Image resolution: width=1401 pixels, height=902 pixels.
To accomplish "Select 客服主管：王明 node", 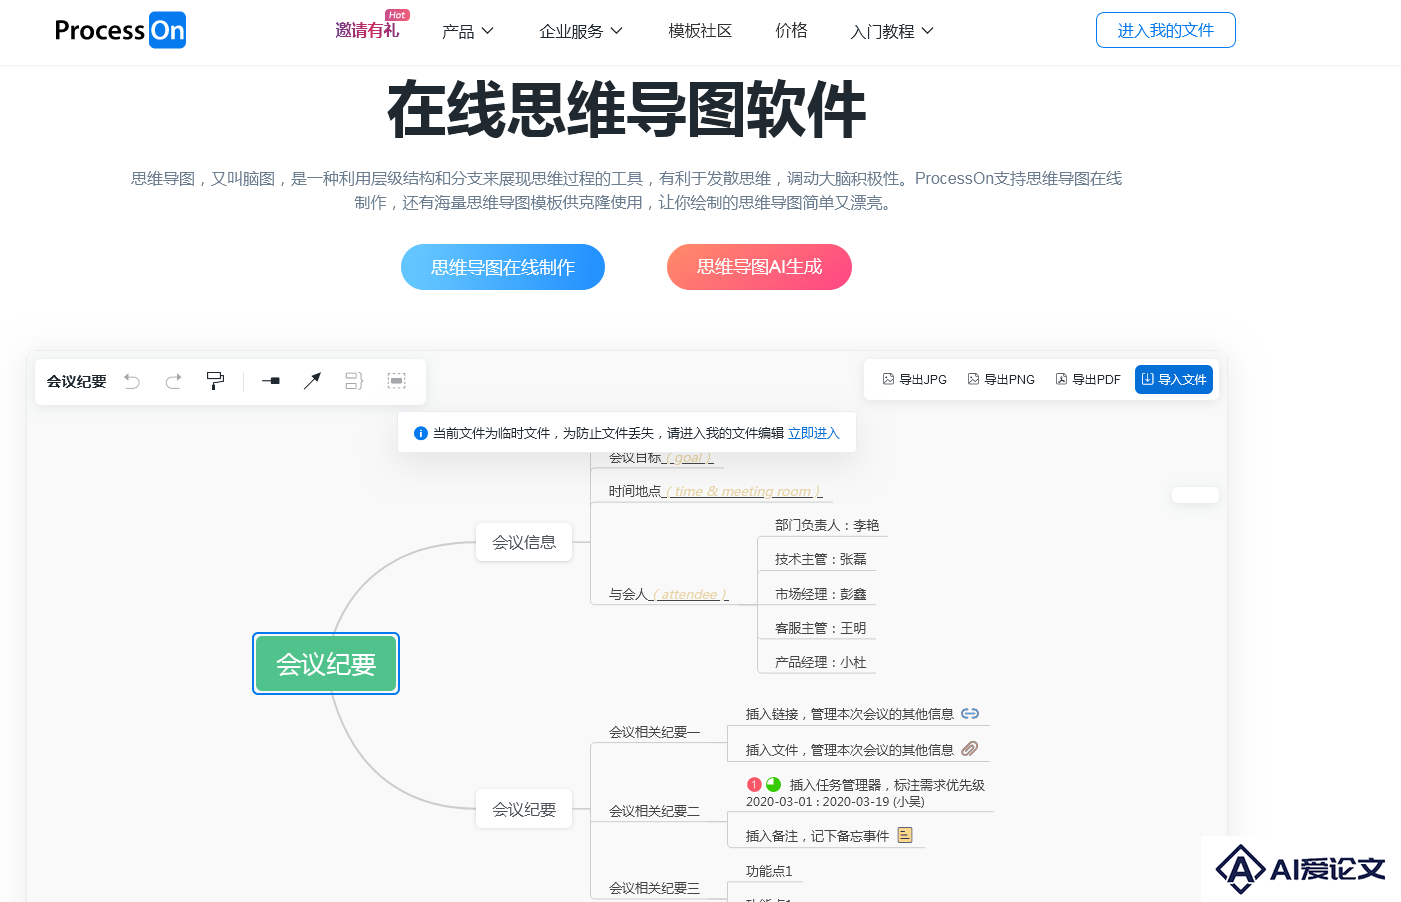I will [x=821, y=628].
